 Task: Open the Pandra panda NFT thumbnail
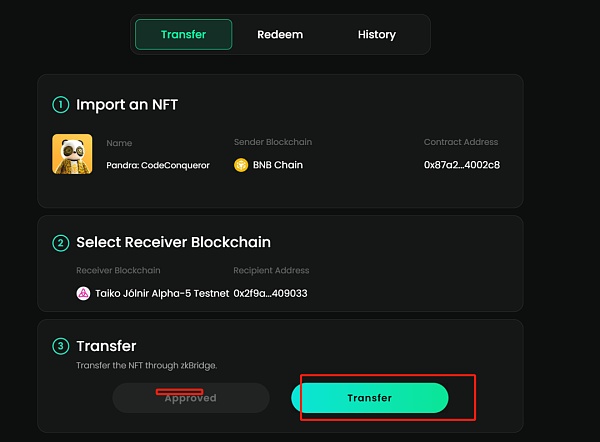(72, 154)
